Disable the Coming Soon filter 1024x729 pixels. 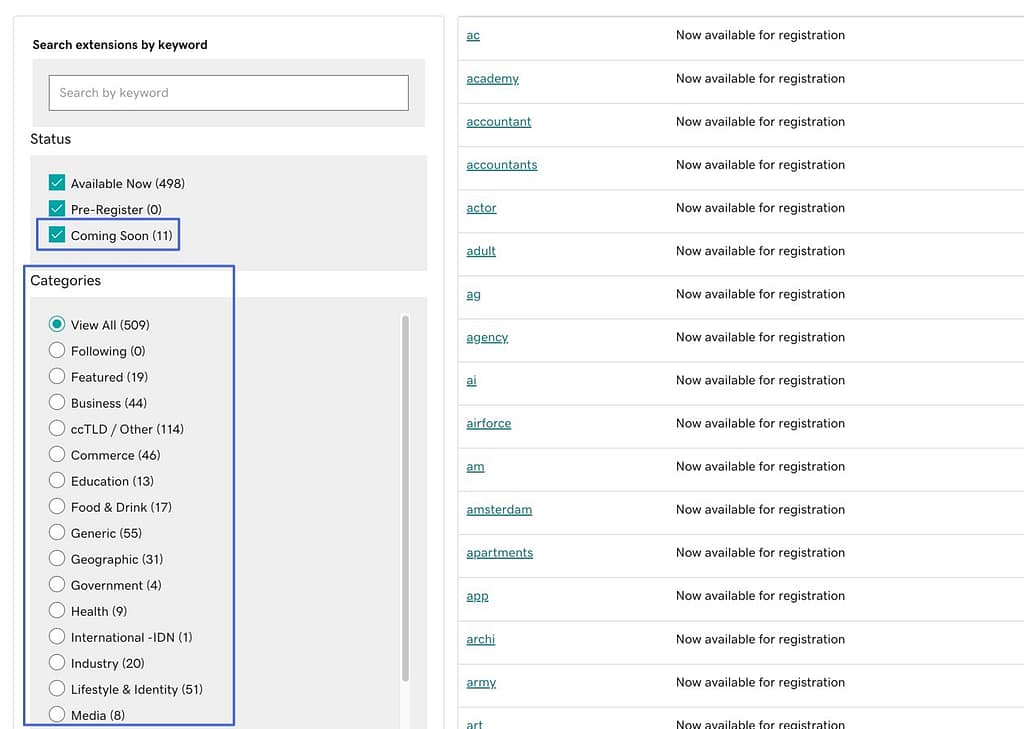(56, 235)
